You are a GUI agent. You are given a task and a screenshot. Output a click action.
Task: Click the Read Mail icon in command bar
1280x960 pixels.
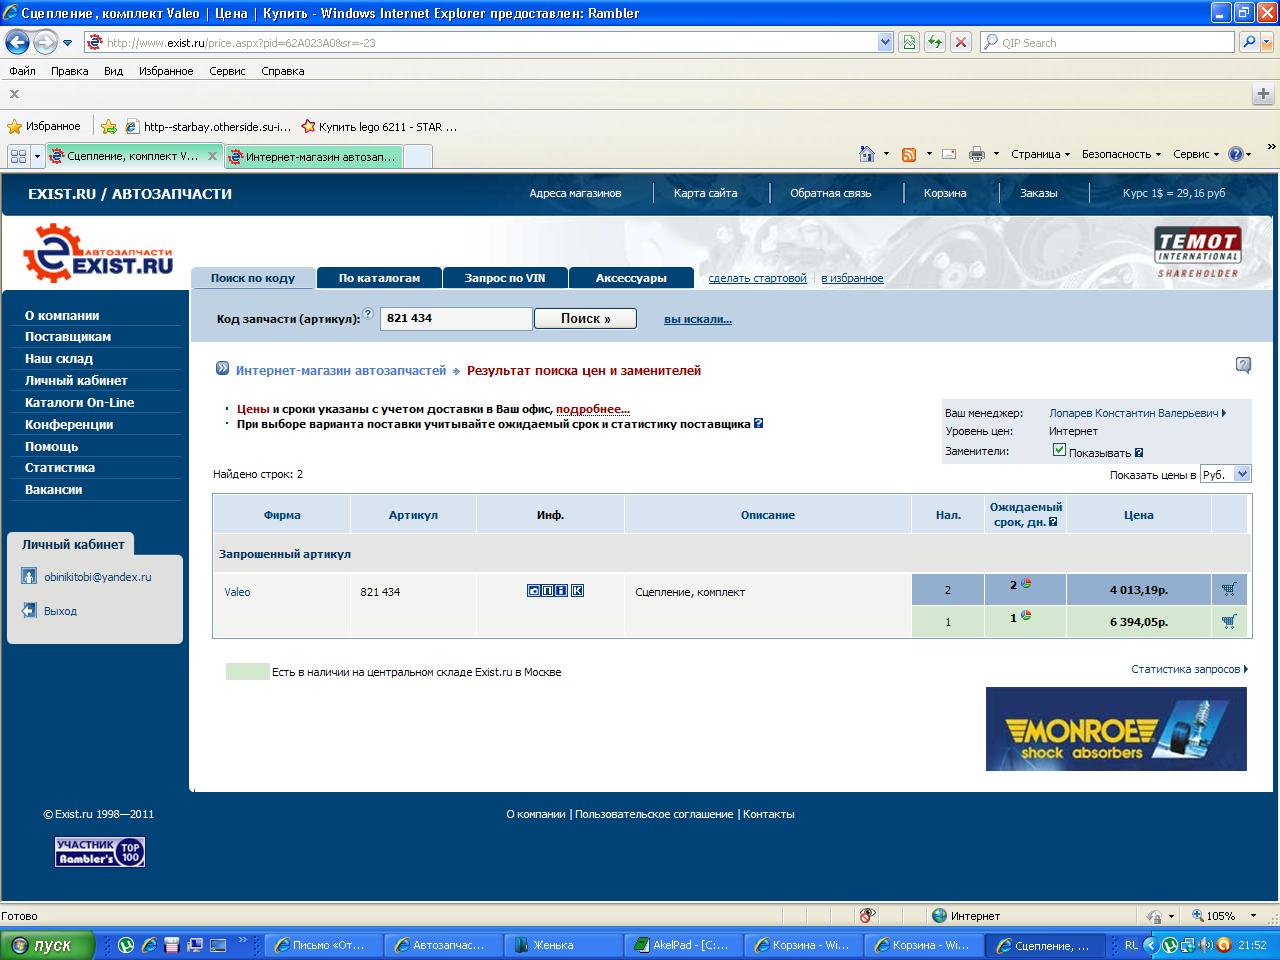point(949,154)
